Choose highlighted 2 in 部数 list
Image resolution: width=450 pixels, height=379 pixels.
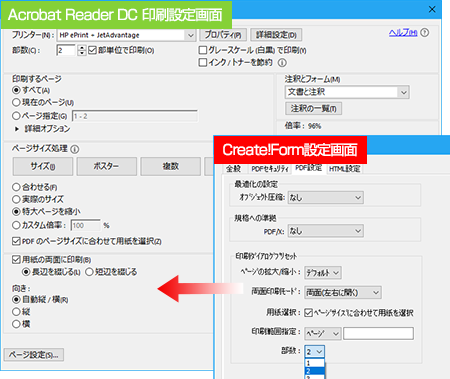[x=314, y=371]
